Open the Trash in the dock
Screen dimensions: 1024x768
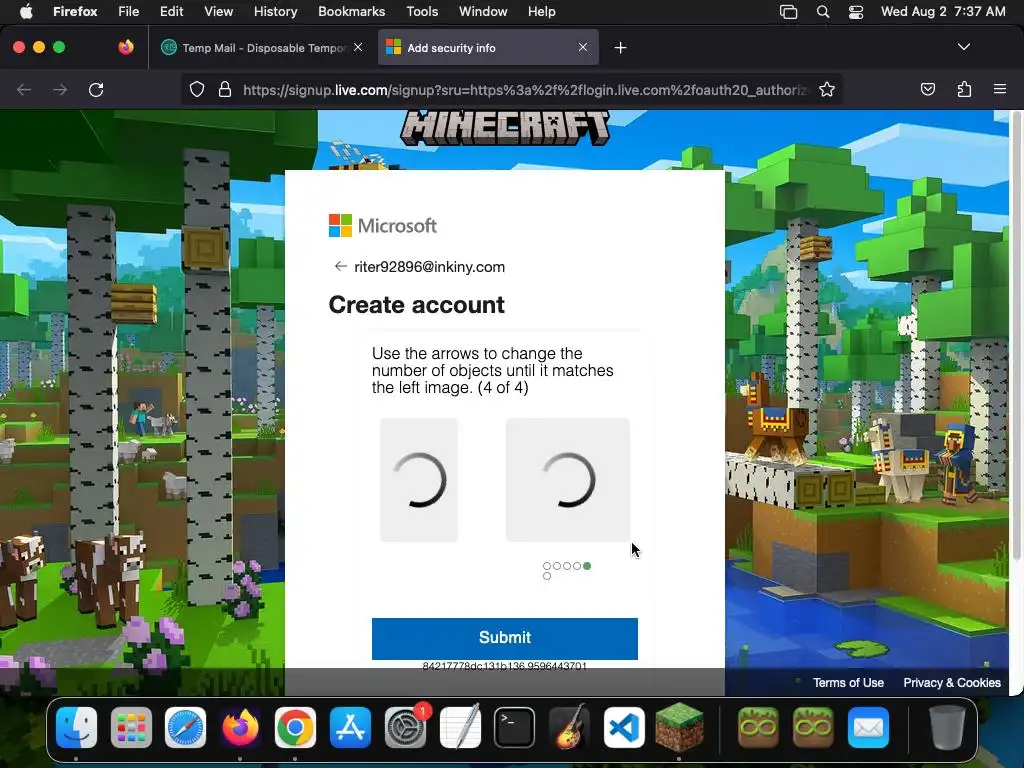947,728
